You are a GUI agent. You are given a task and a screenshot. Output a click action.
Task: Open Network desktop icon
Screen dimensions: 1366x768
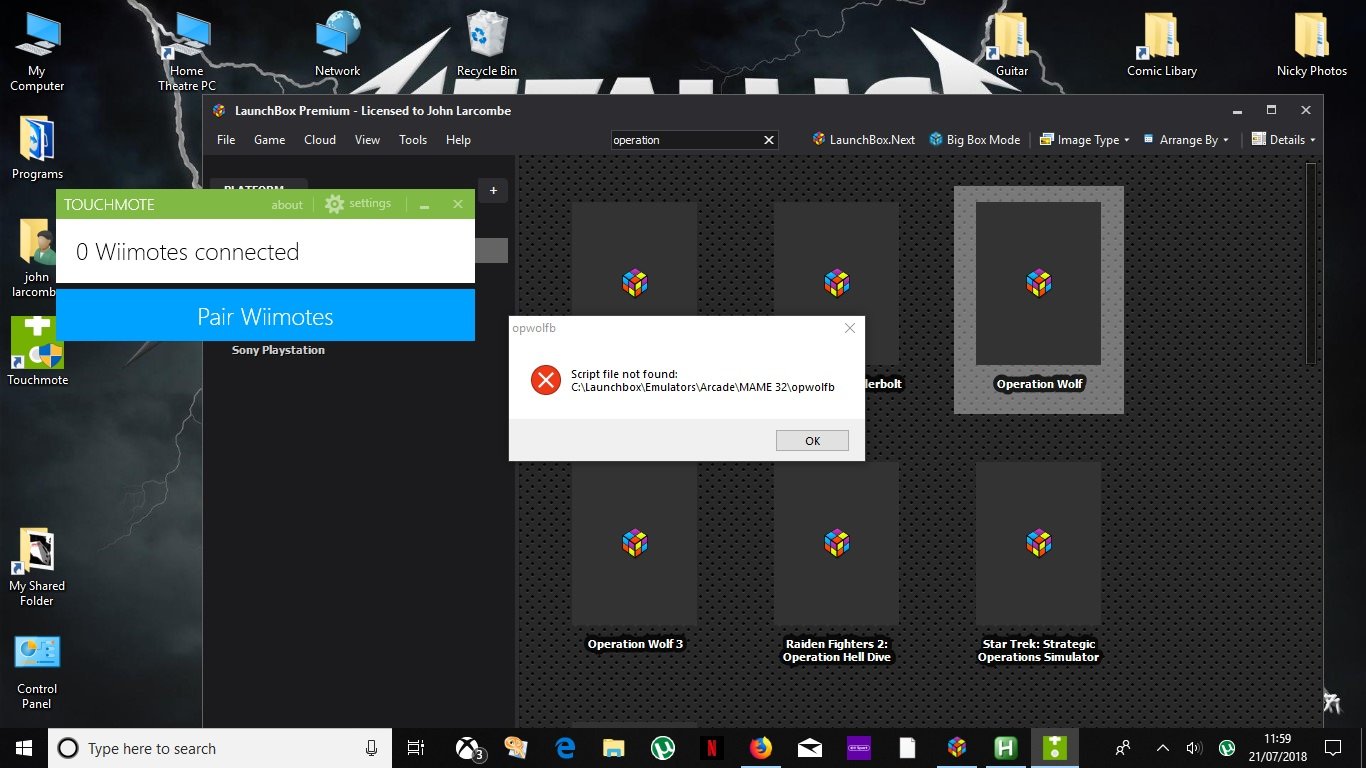pos(337,45)
